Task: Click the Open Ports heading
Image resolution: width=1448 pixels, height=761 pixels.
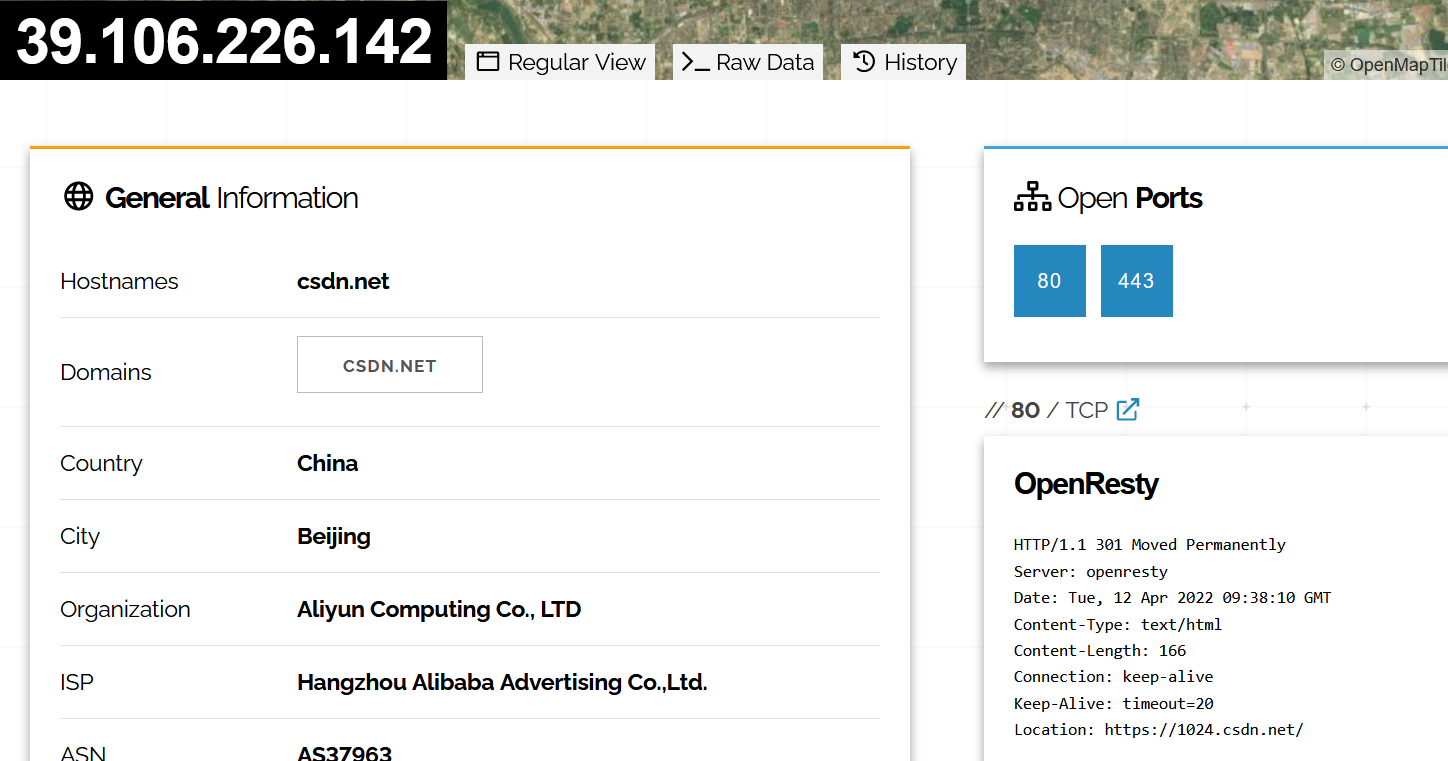Action: coord(1130,198)
